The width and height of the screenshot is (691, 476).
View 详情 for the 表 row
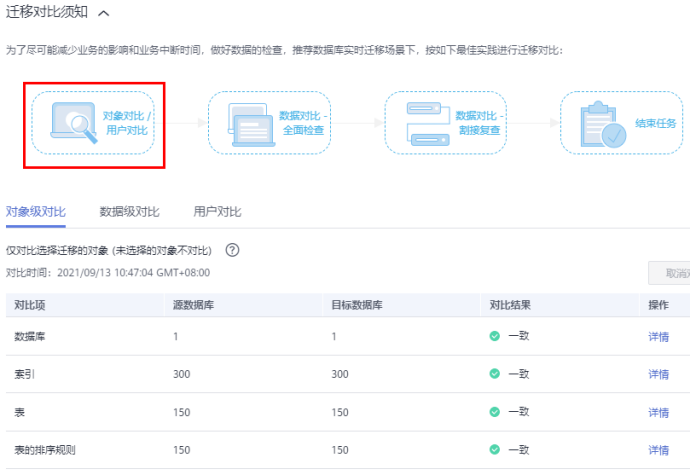(x=658, y=412)
